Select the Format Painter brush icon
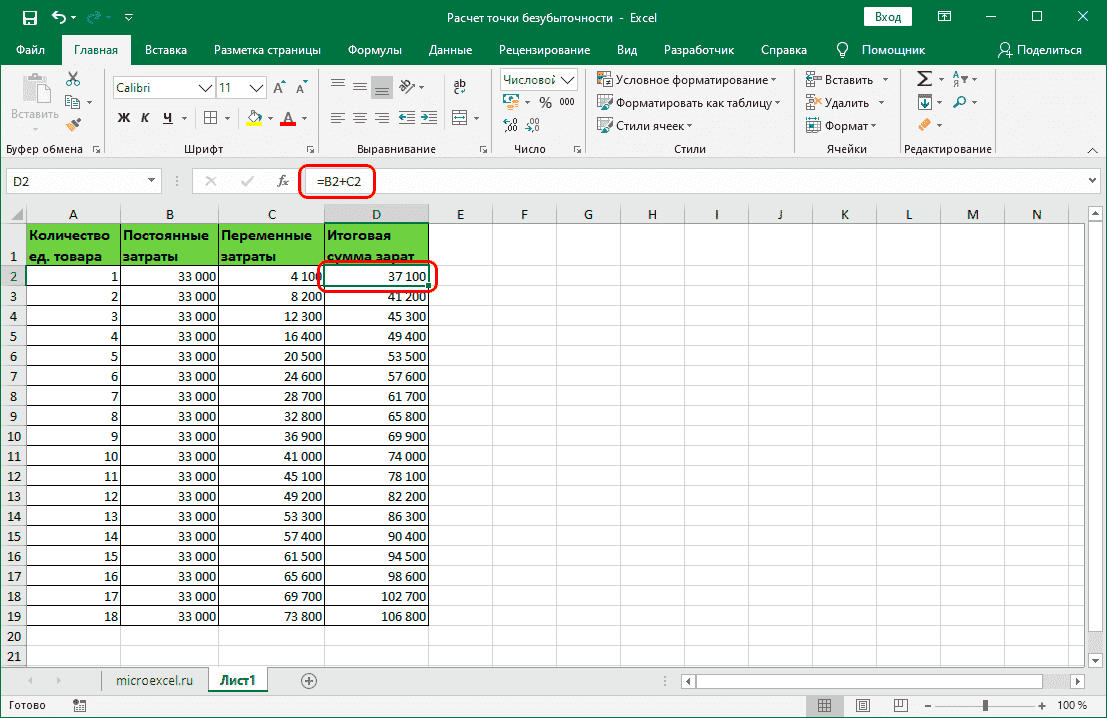Image resolution: width=1107 pixels, height=718 pixels. point(73,124)
